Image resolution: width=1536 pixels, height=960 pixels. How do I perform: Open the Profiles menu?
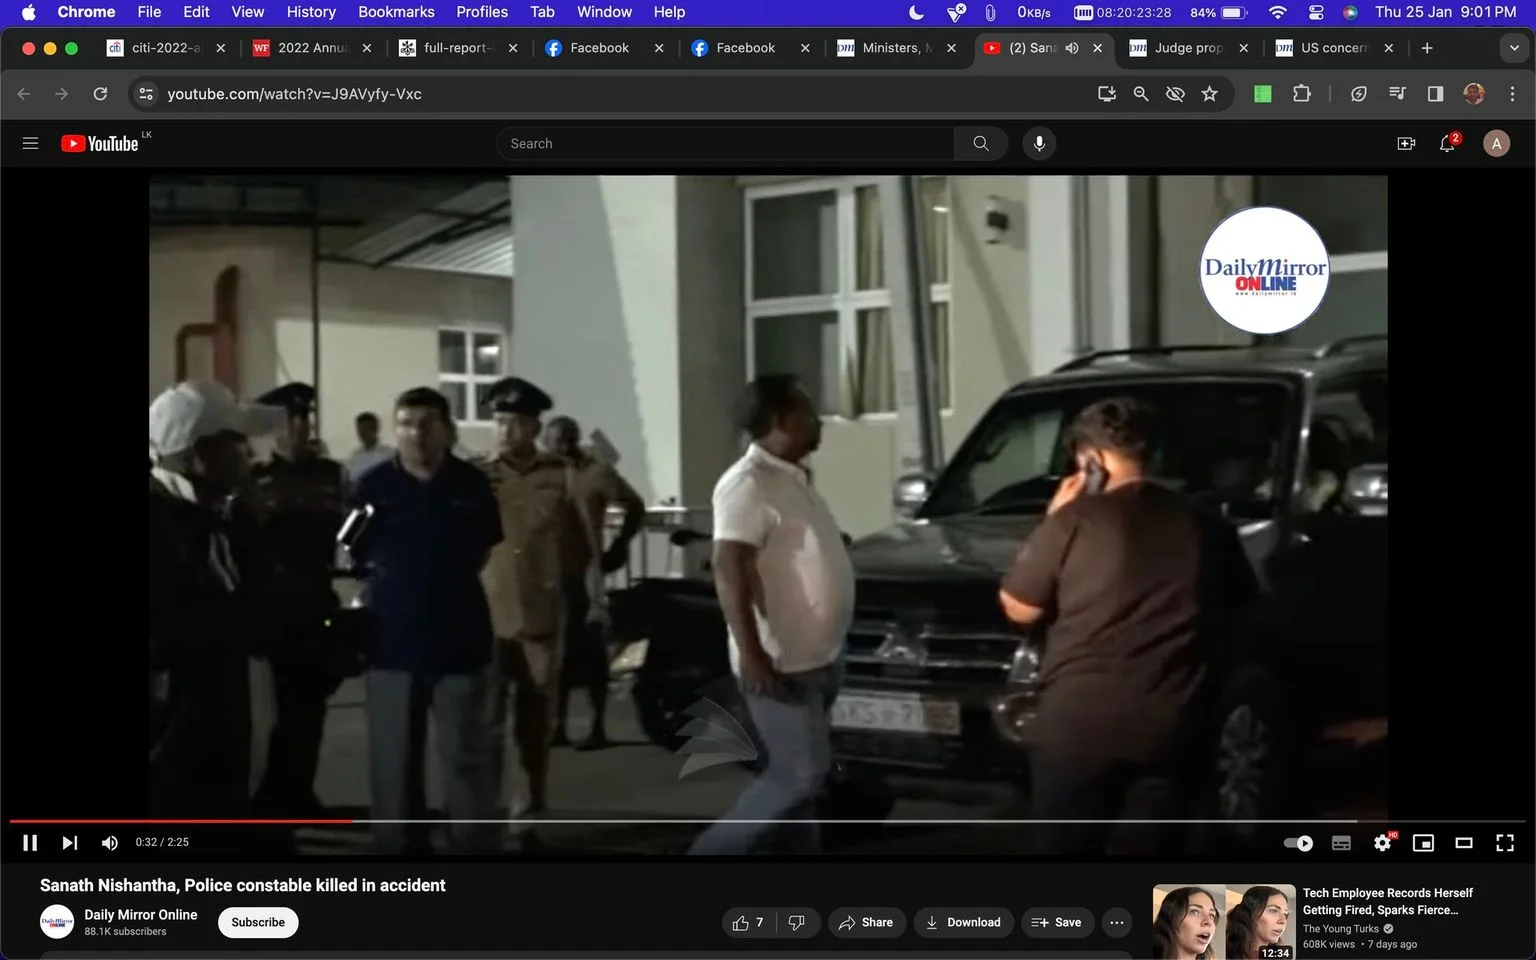482,12
